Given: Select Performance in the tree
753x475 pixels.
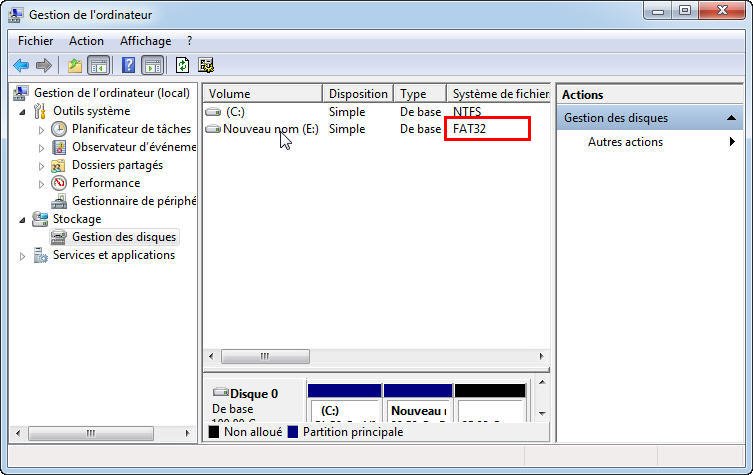Looking at the screenshot, I should click(x=106, y=183).
